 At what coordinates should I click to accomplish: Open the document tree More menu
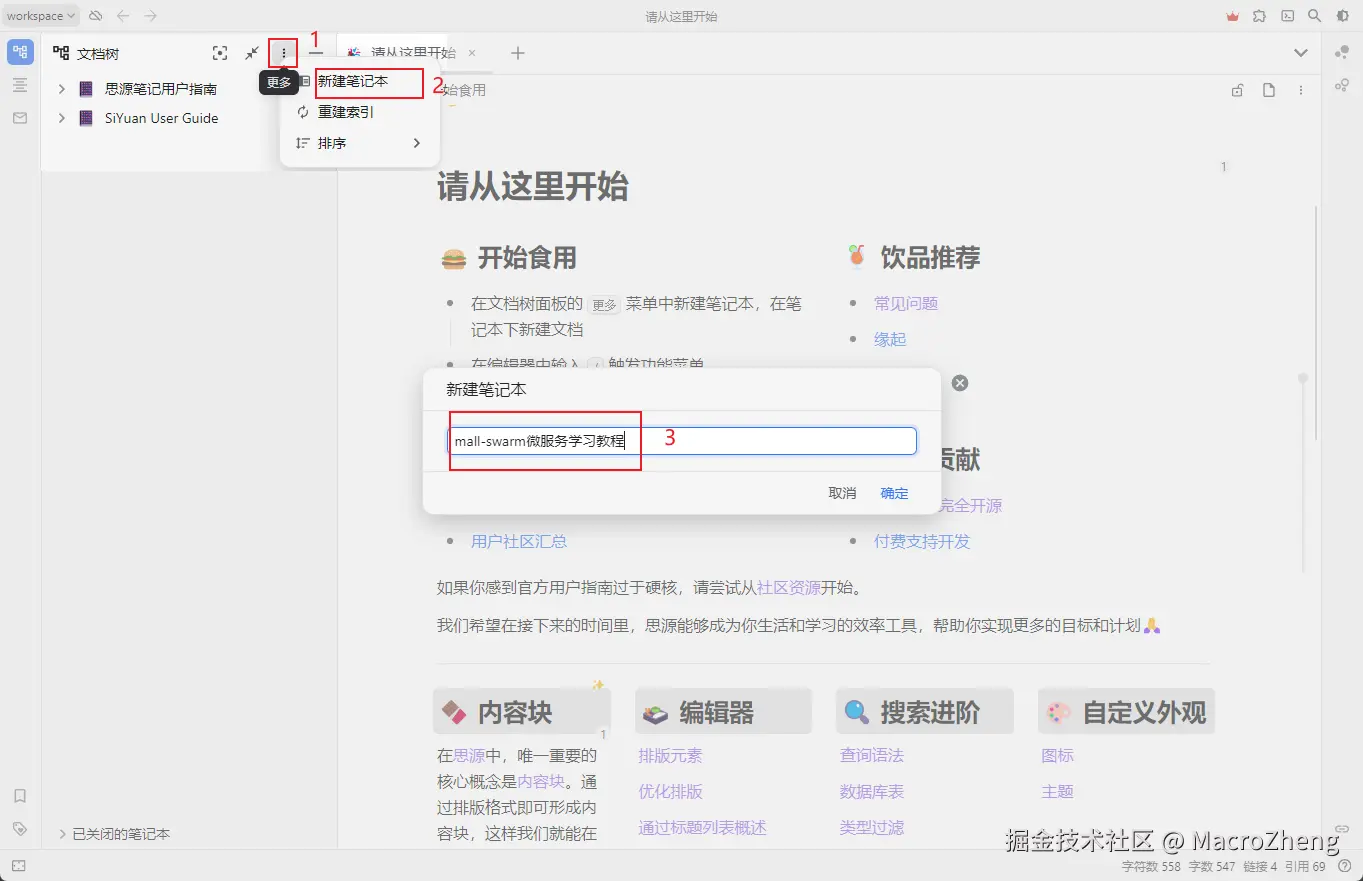click(284, 53)
